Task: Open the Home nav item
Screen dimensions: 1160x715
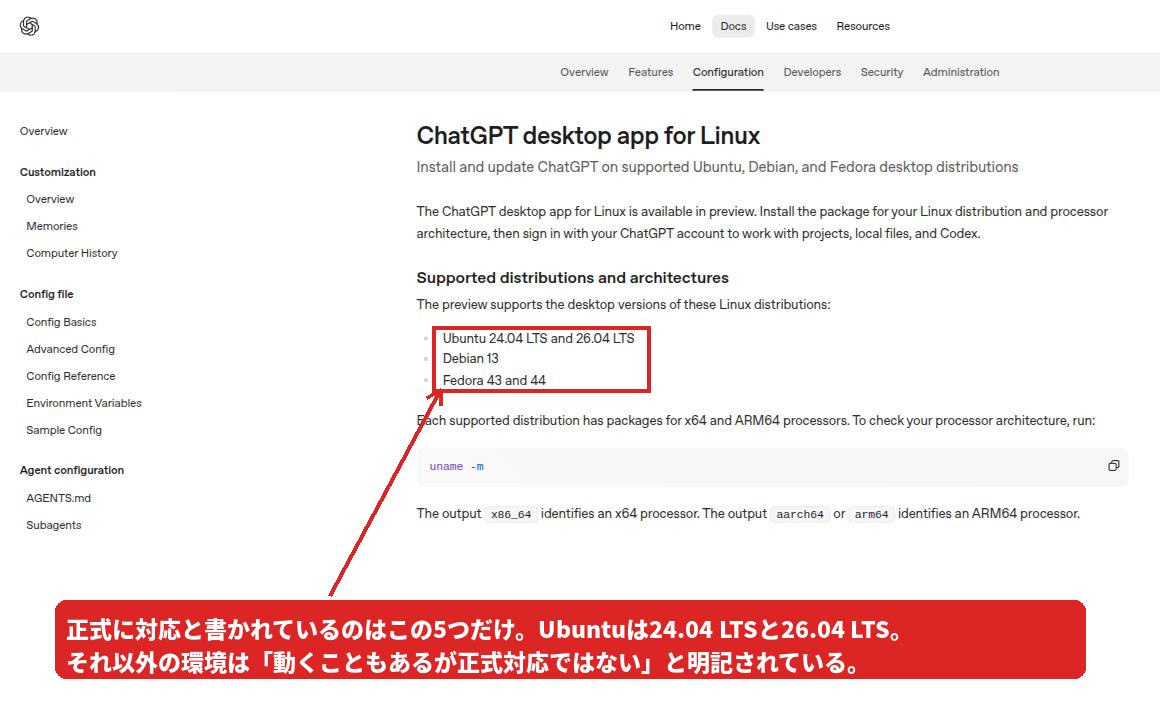Action: pyautogui.click(x=685, y=26)
